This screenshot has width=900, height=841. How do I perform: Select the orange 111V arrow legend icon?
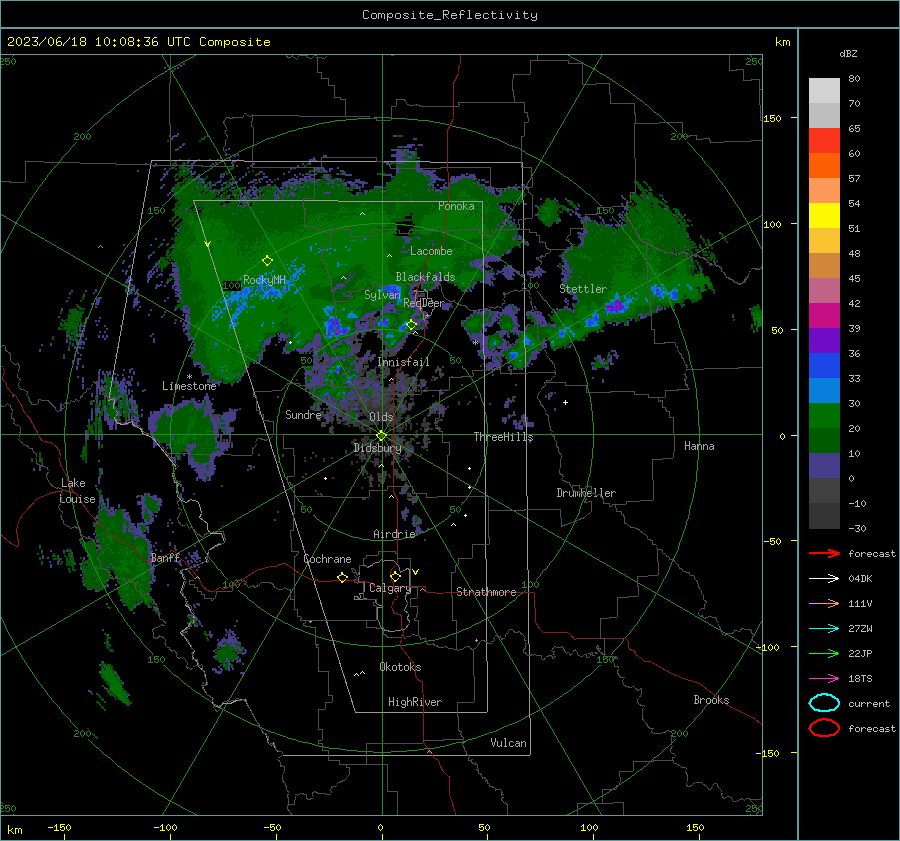(824, 603)
